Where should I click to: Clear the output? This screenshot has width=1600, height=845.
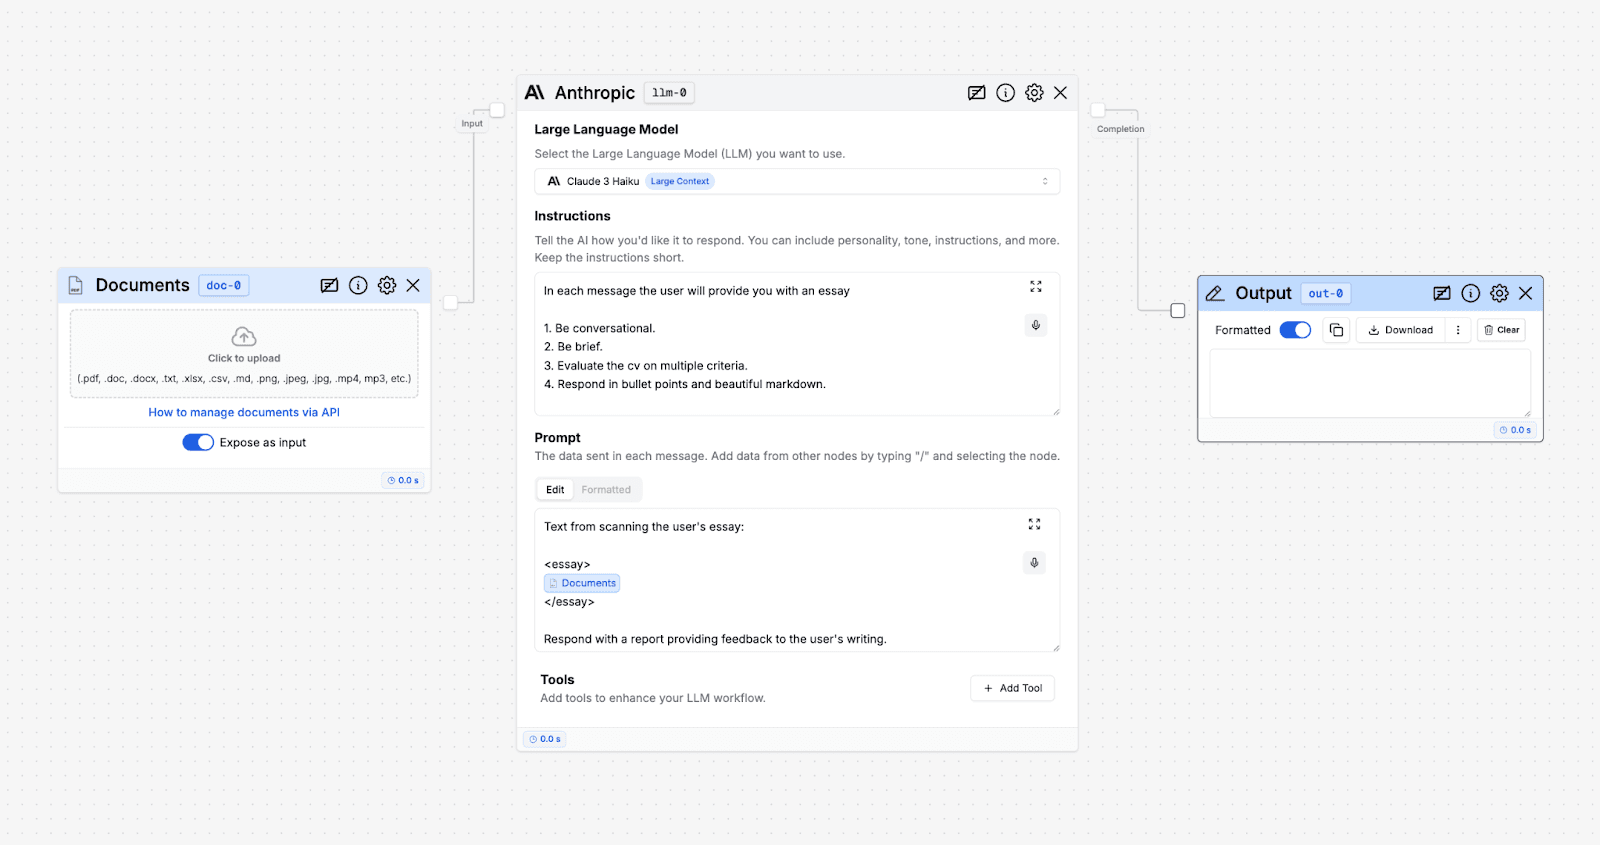pyautogui.click(x=1501, y=330)
